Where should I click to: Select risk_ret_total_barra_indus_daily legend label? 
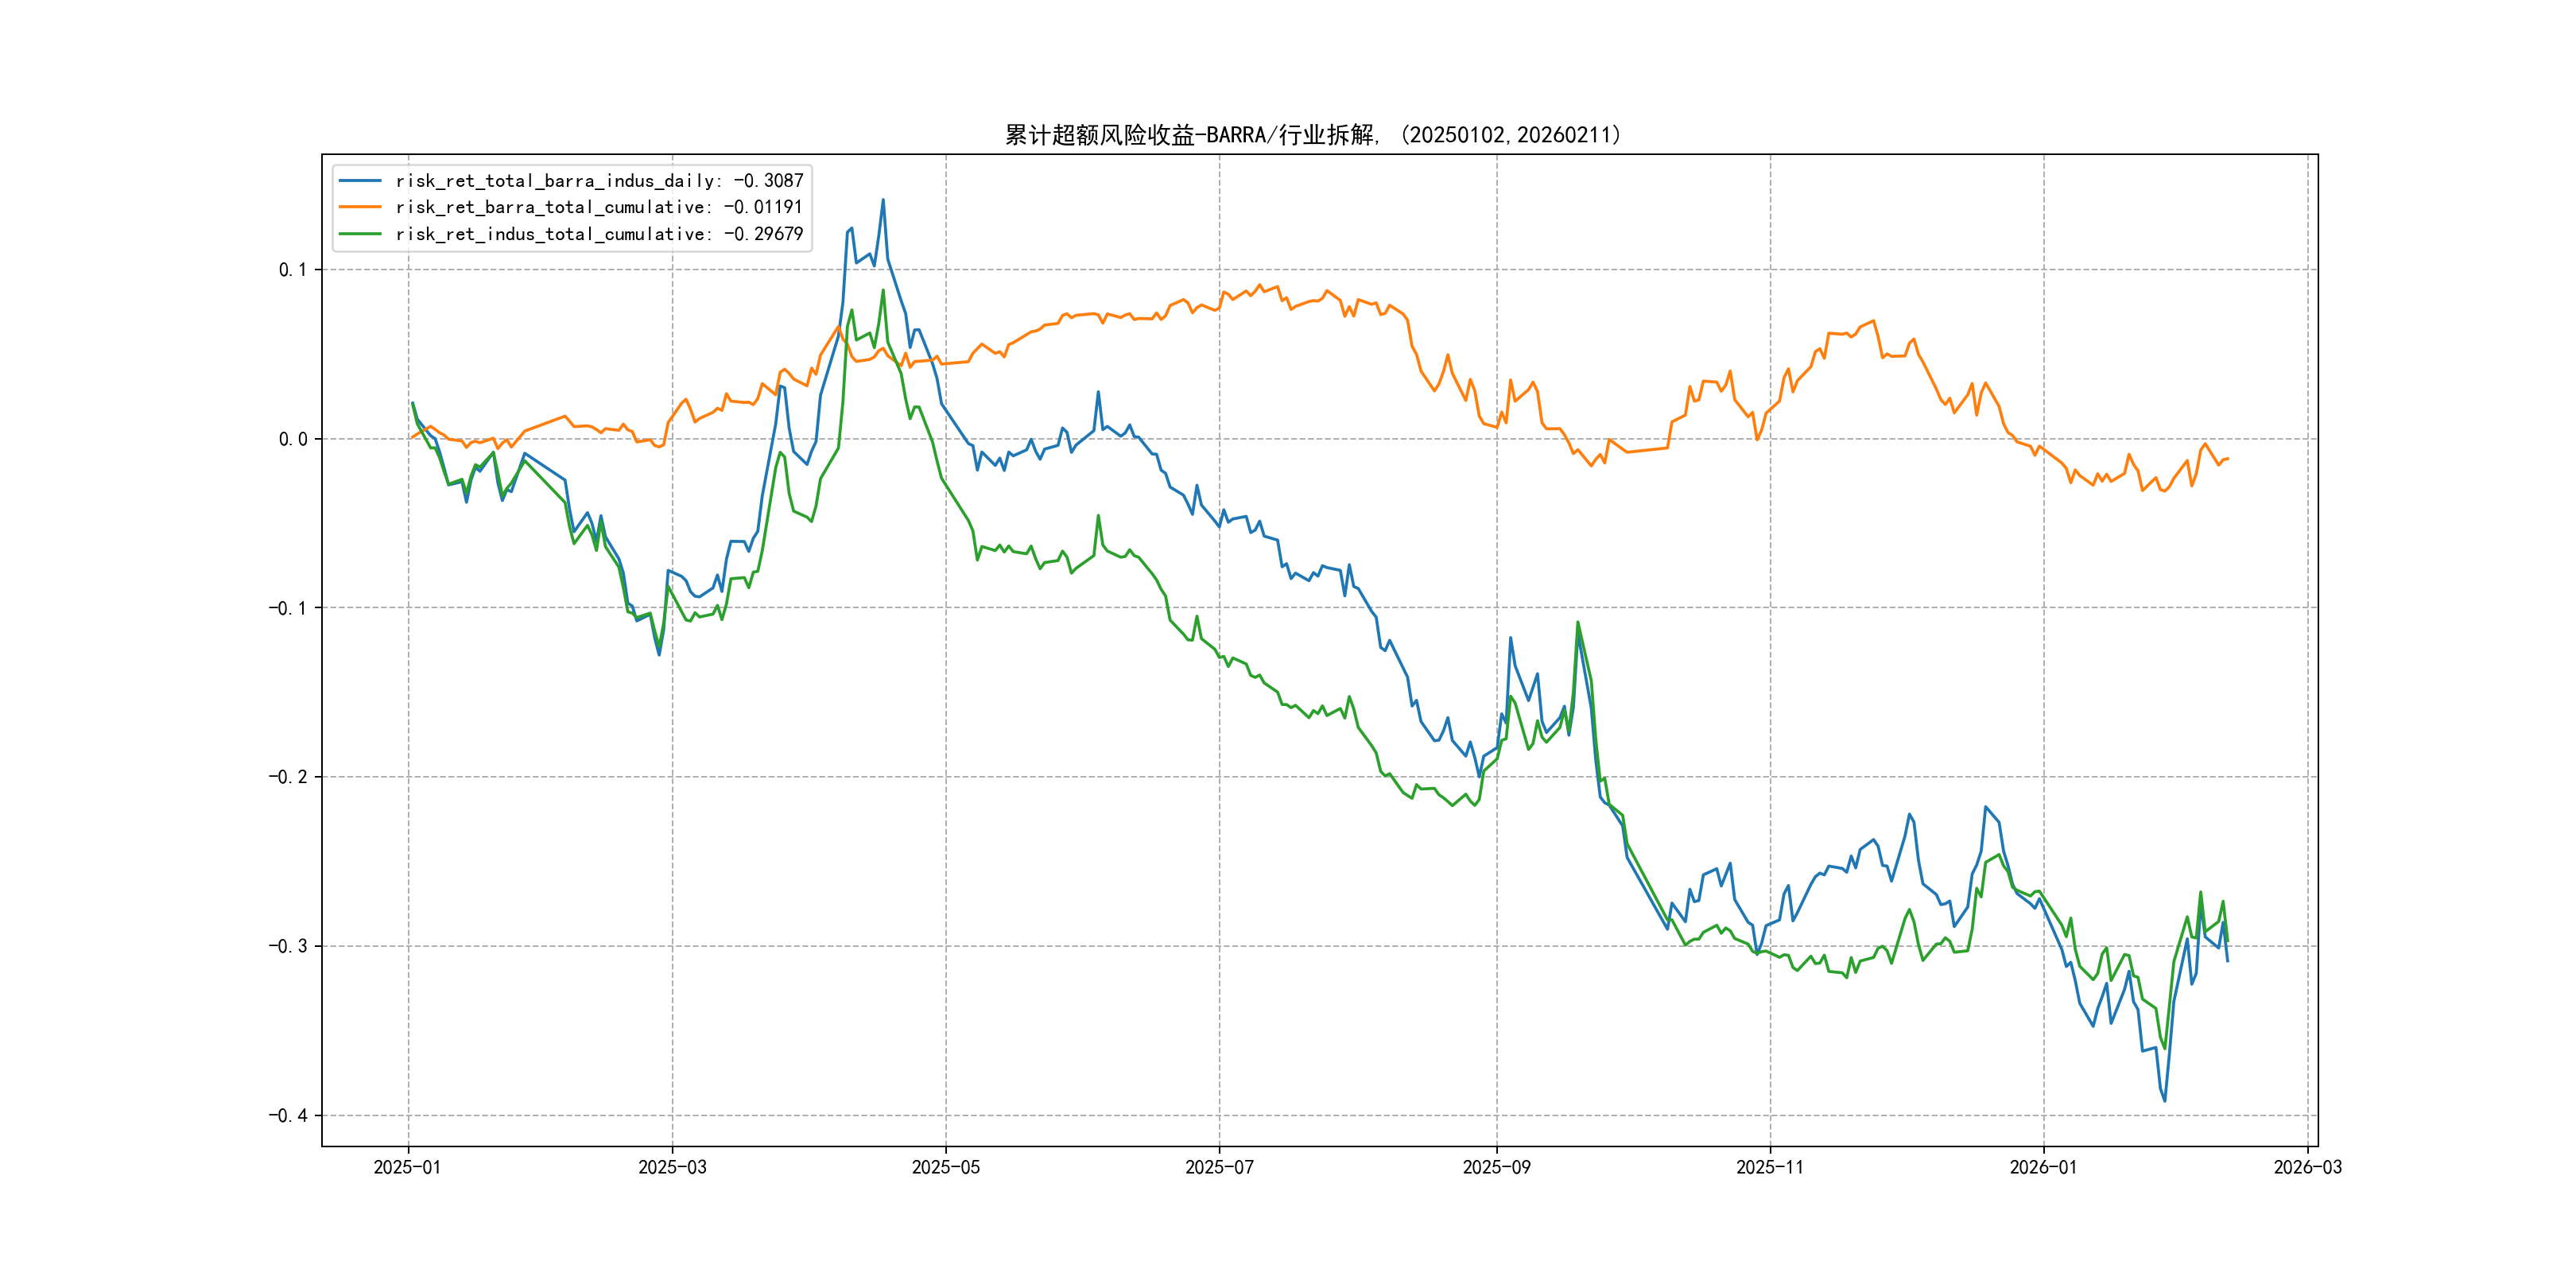click(x=599, y=181)
